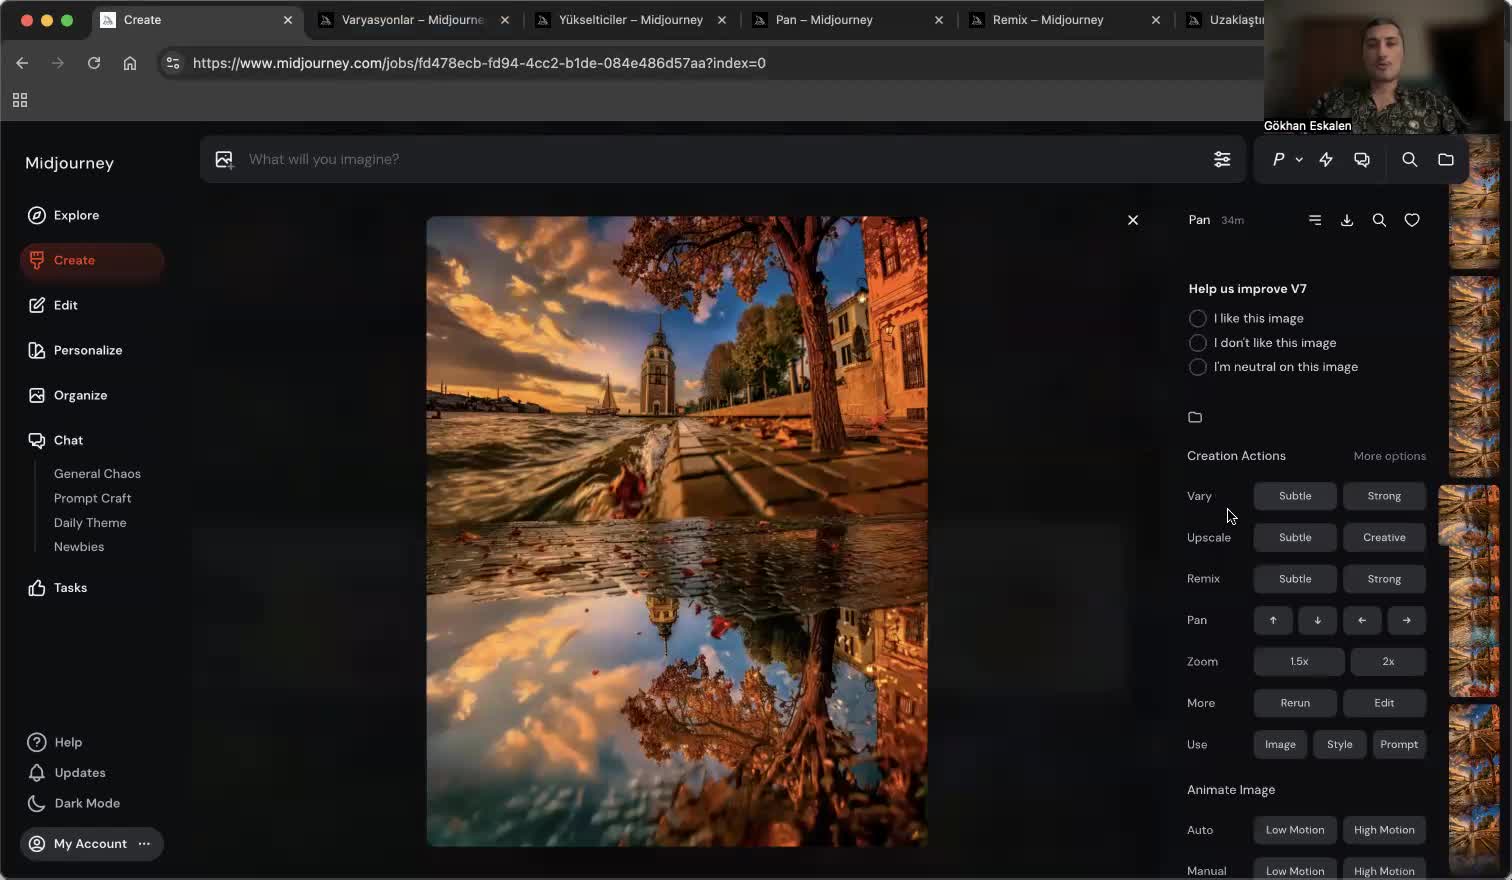Click the More row Edit button

(1384, 703)
